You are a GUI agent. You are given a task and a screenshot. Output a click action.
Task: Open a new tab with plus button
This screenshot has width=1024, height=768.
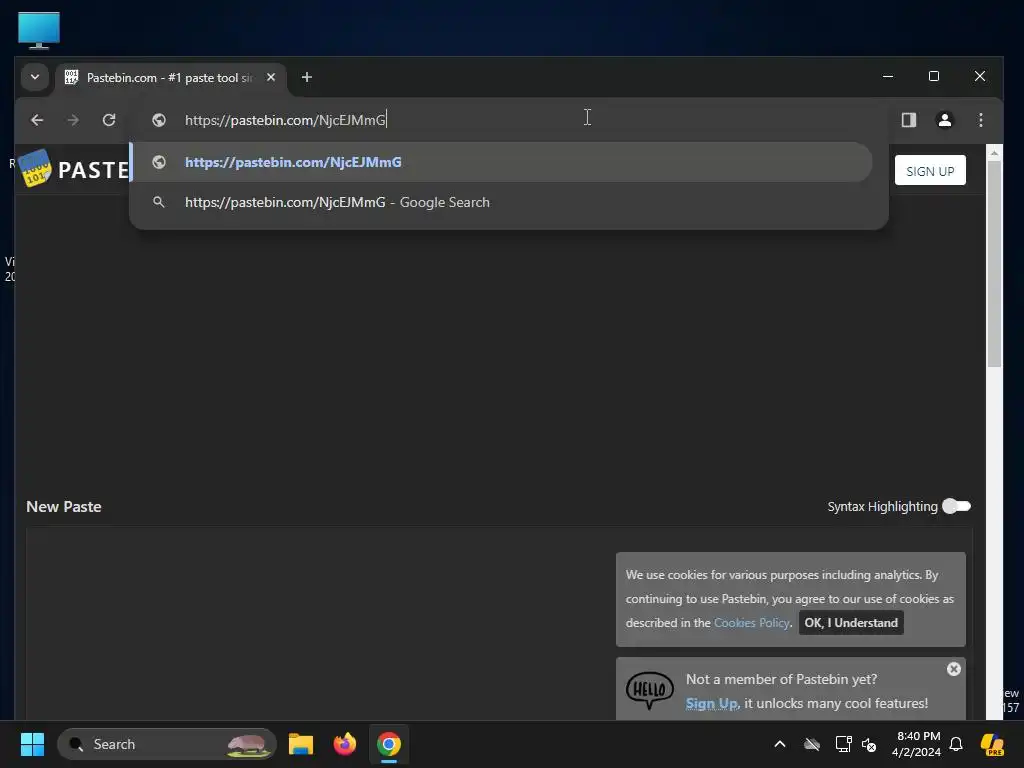pyautogui.click(x=306, y=78)
